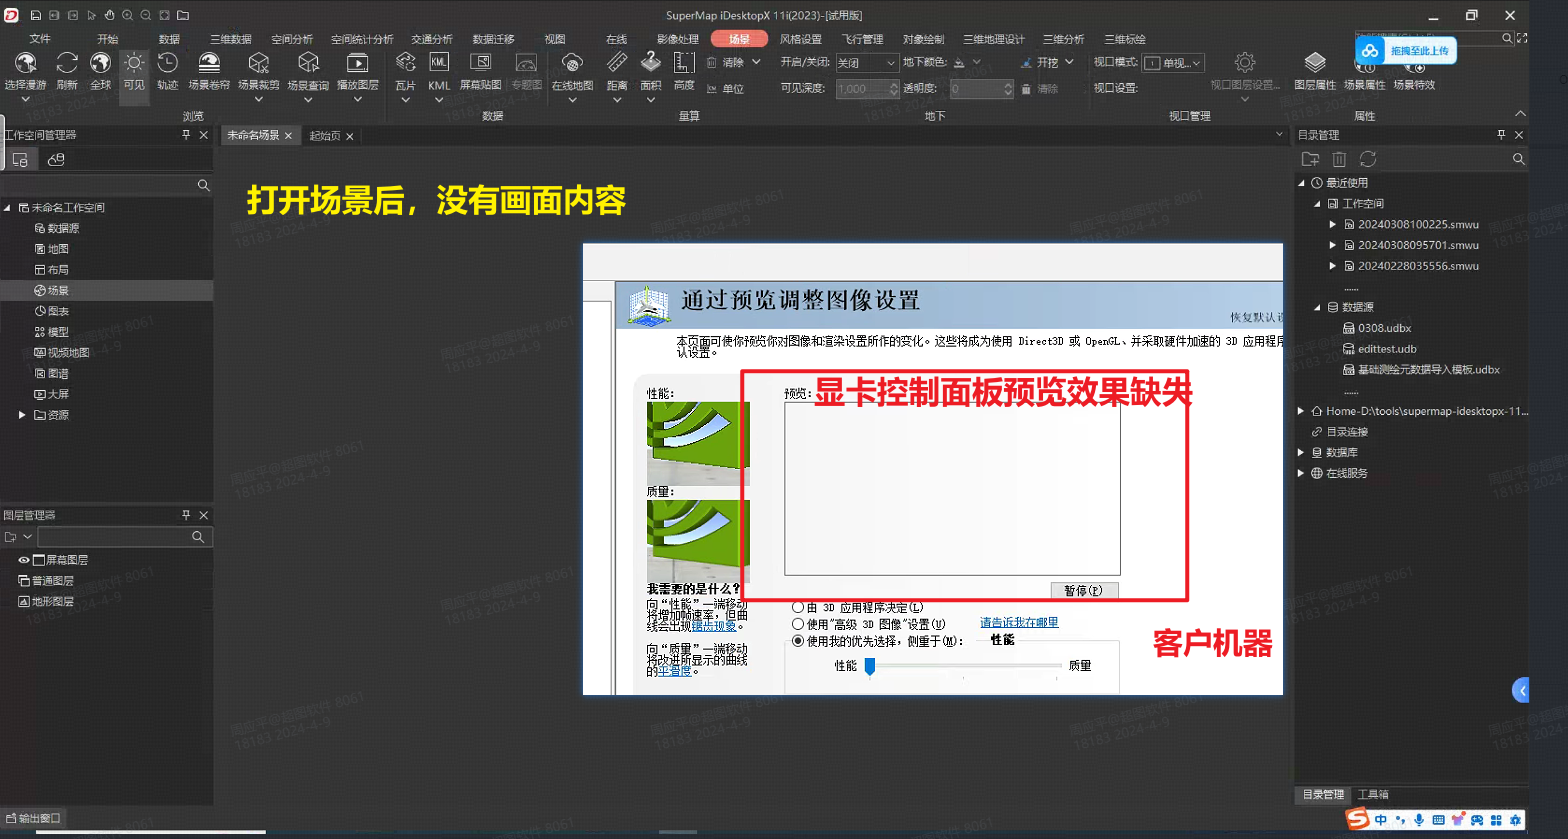Click the 输出窗口 output window button
This screenshot has height=839, width=1568.
(32, 818)
